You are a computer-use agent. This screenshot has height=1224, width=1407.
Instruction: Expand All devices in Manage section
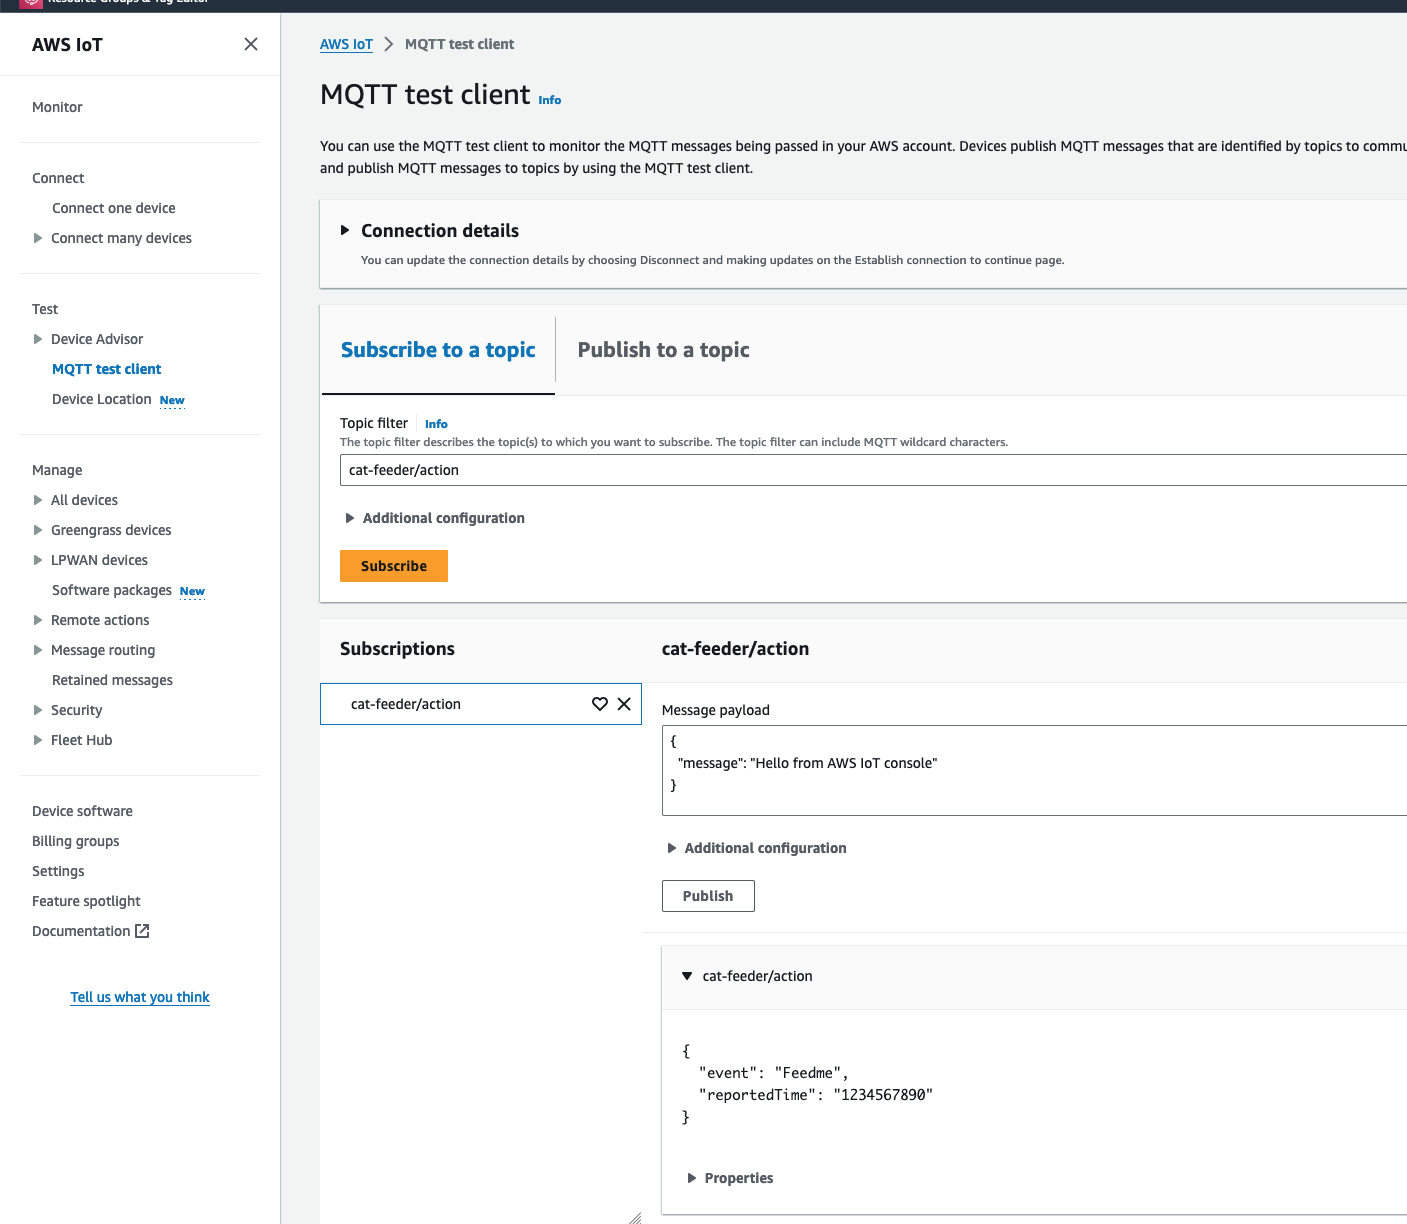(x=38, y=500)
